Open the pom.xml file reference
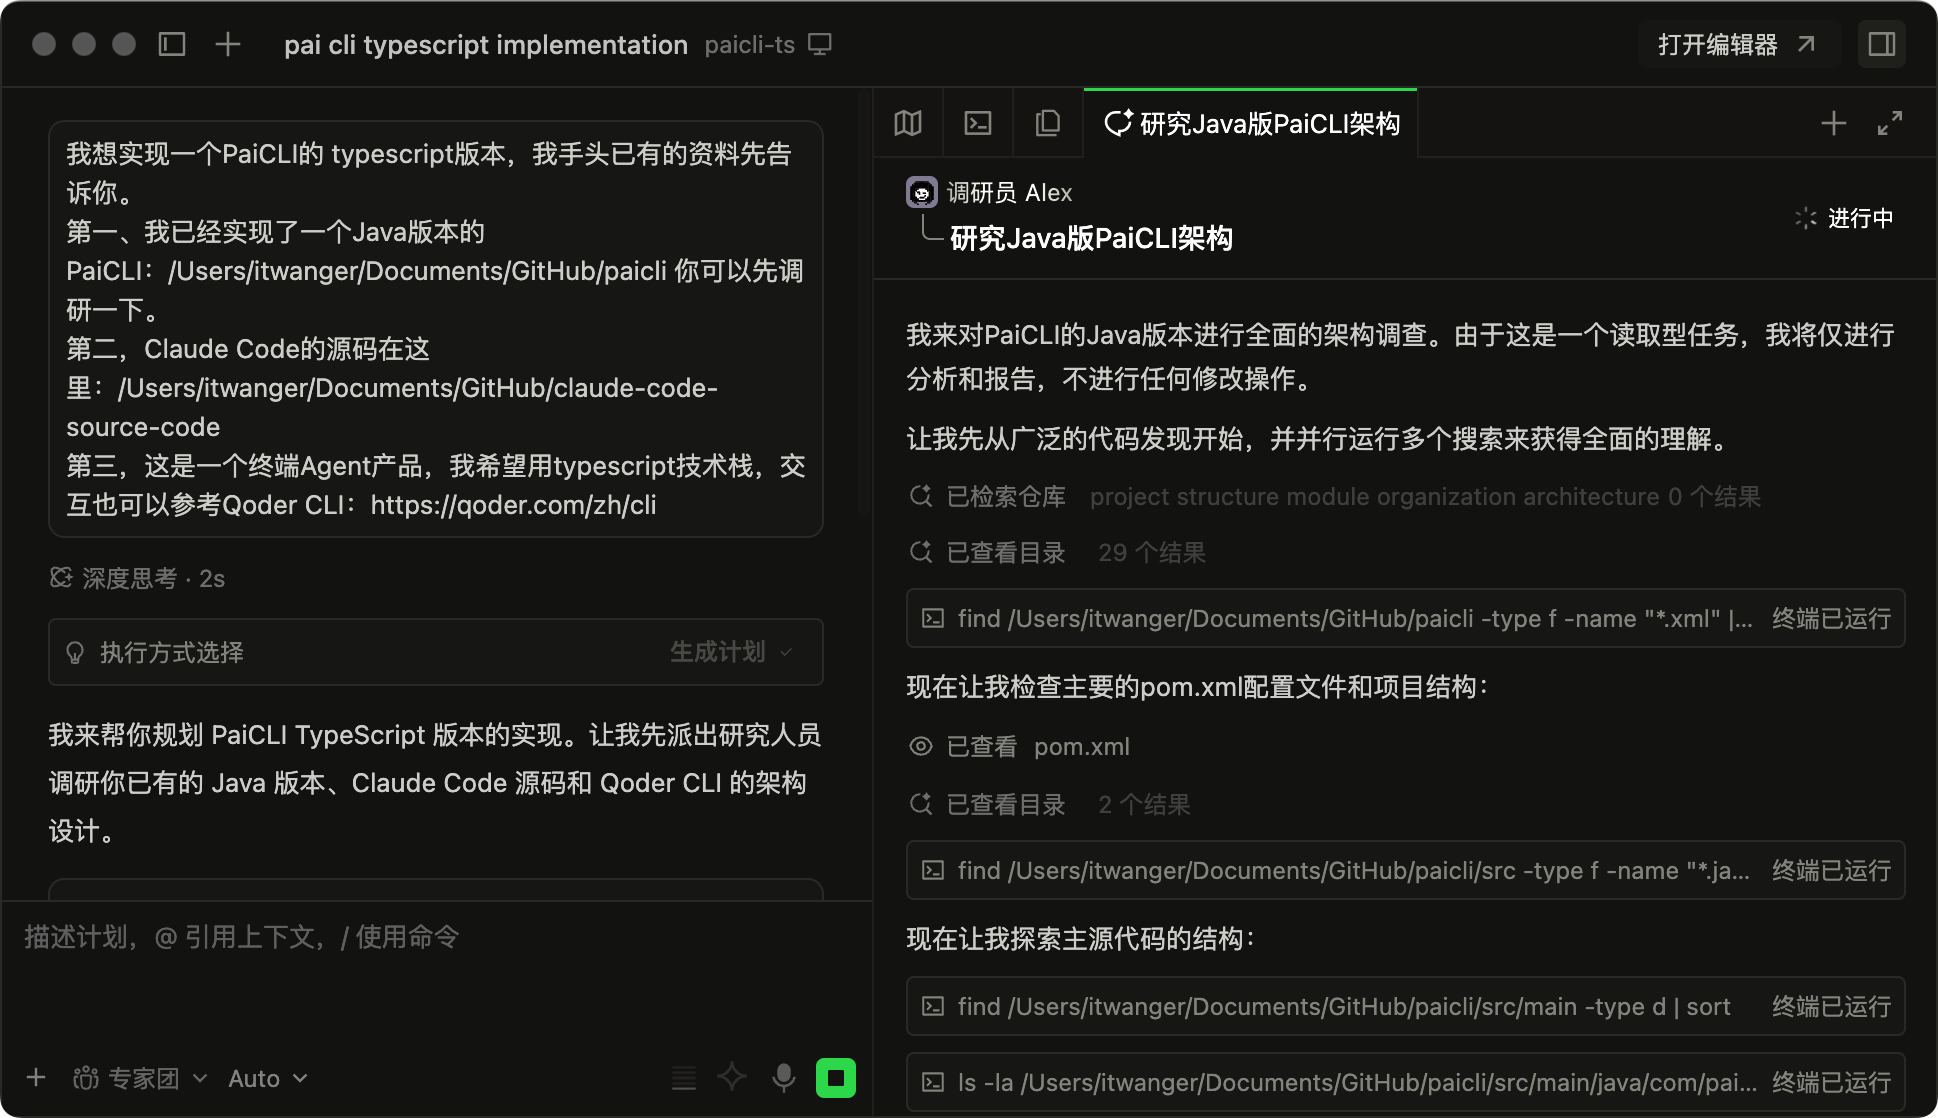 [x=1082, y=746]
